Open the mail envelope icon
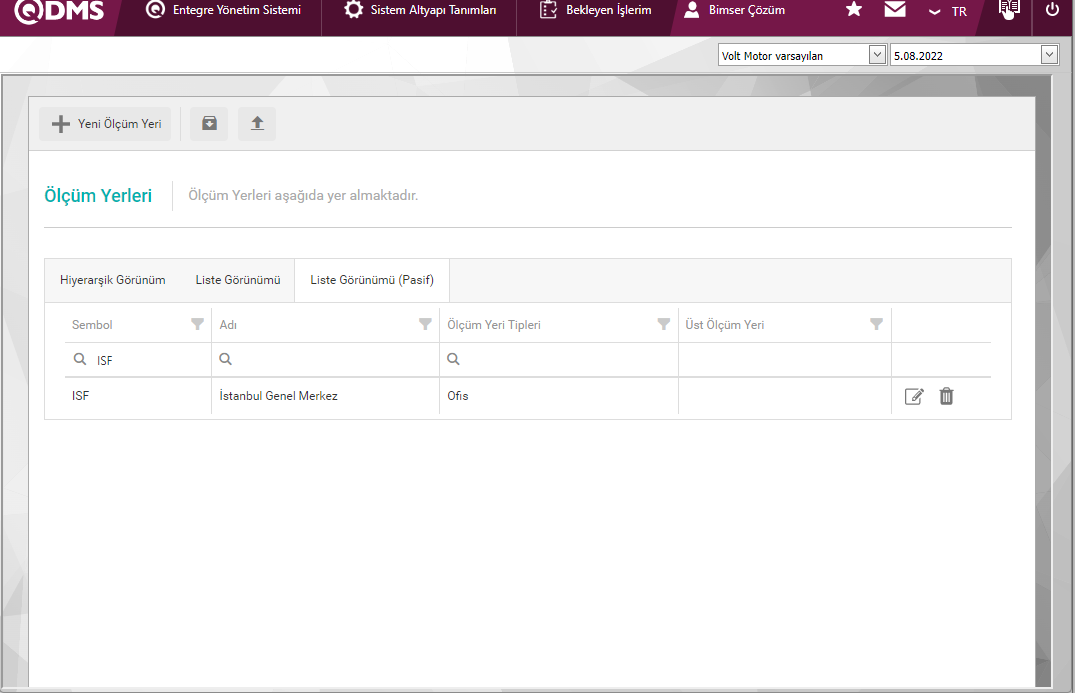This screenshot has width=1075, height=693. pyautogui.click(x=895, y=10)
